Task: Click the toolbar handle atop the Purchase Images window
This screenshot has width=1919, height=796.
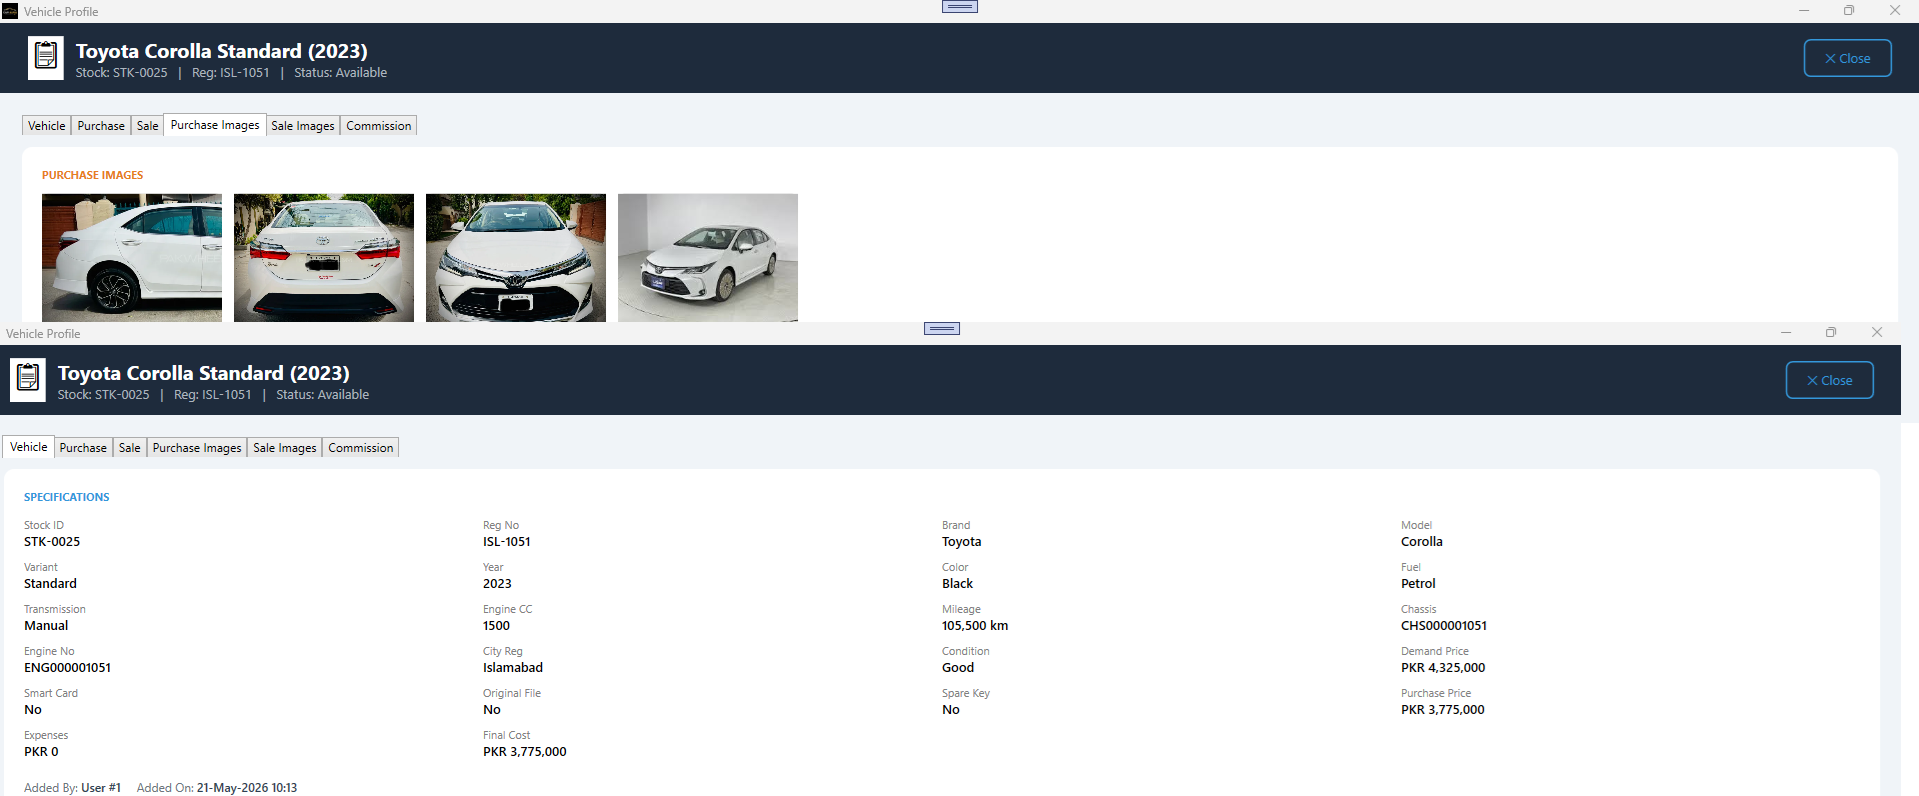Action: (960, 6)
